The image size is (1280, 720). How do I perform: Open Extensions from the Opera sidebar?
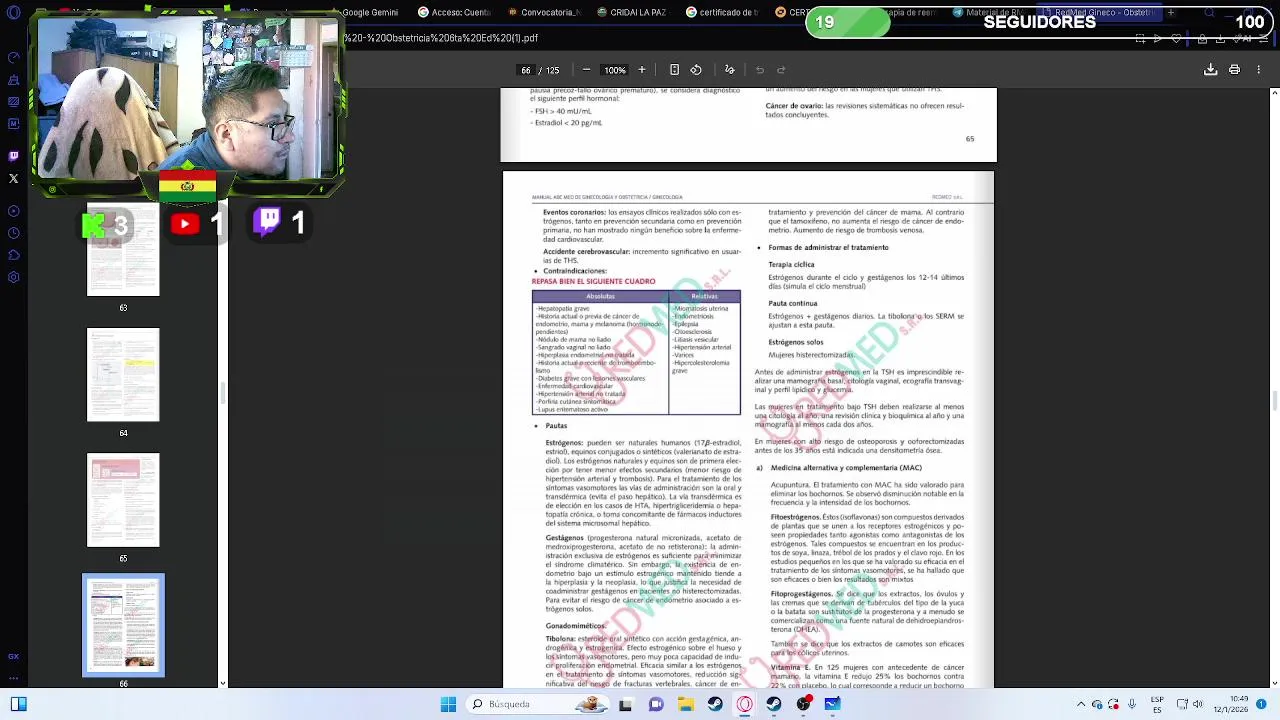(13, 256)
